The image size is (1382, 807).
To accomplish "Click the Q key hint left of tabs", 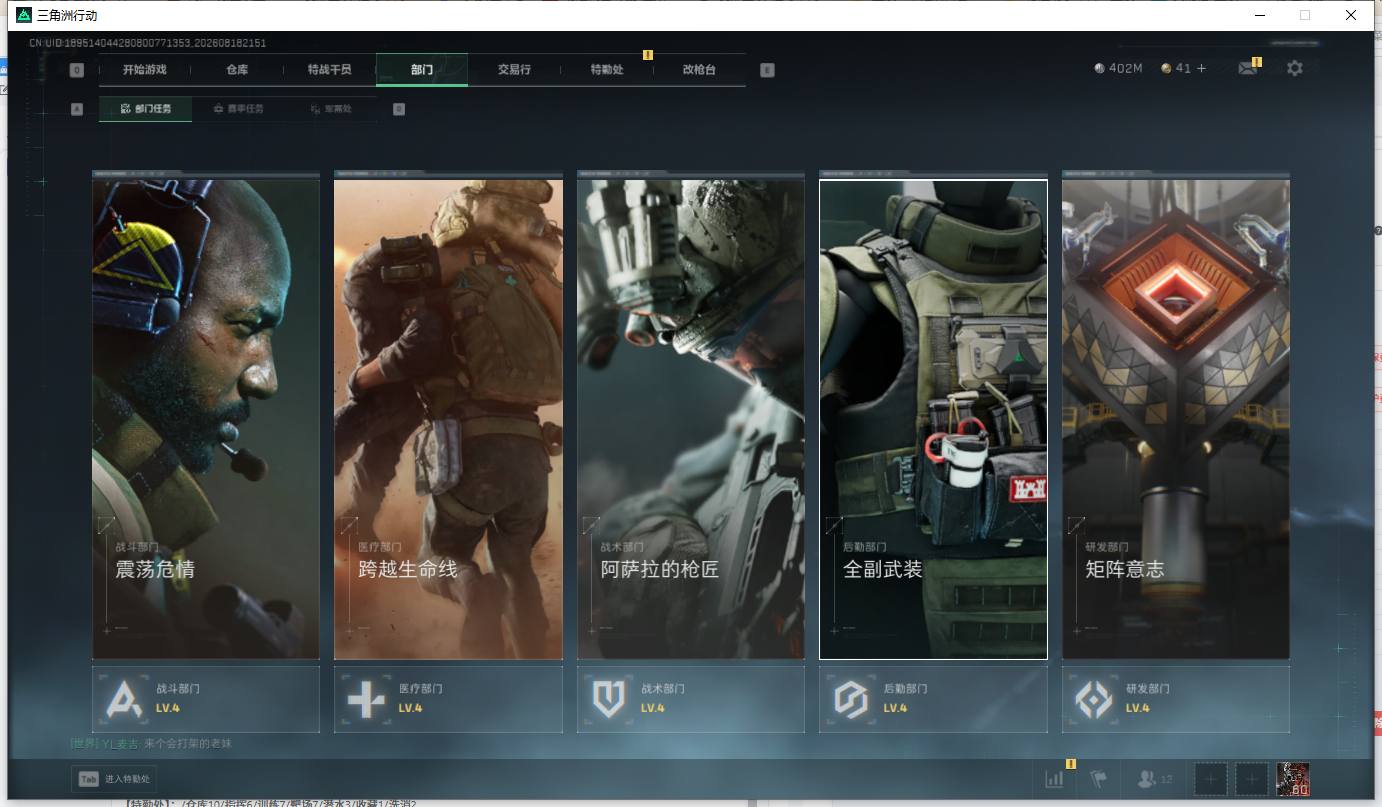I will (x=77, y=70).
